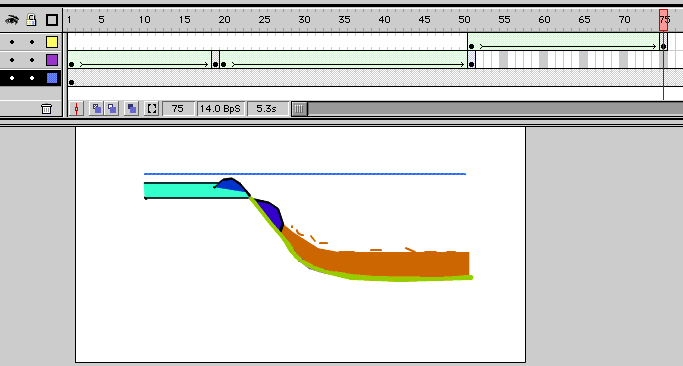683x366 pixels.
Task: Select keyframe at frame 51 on yellow layer
Action: [x=471, y=46]
